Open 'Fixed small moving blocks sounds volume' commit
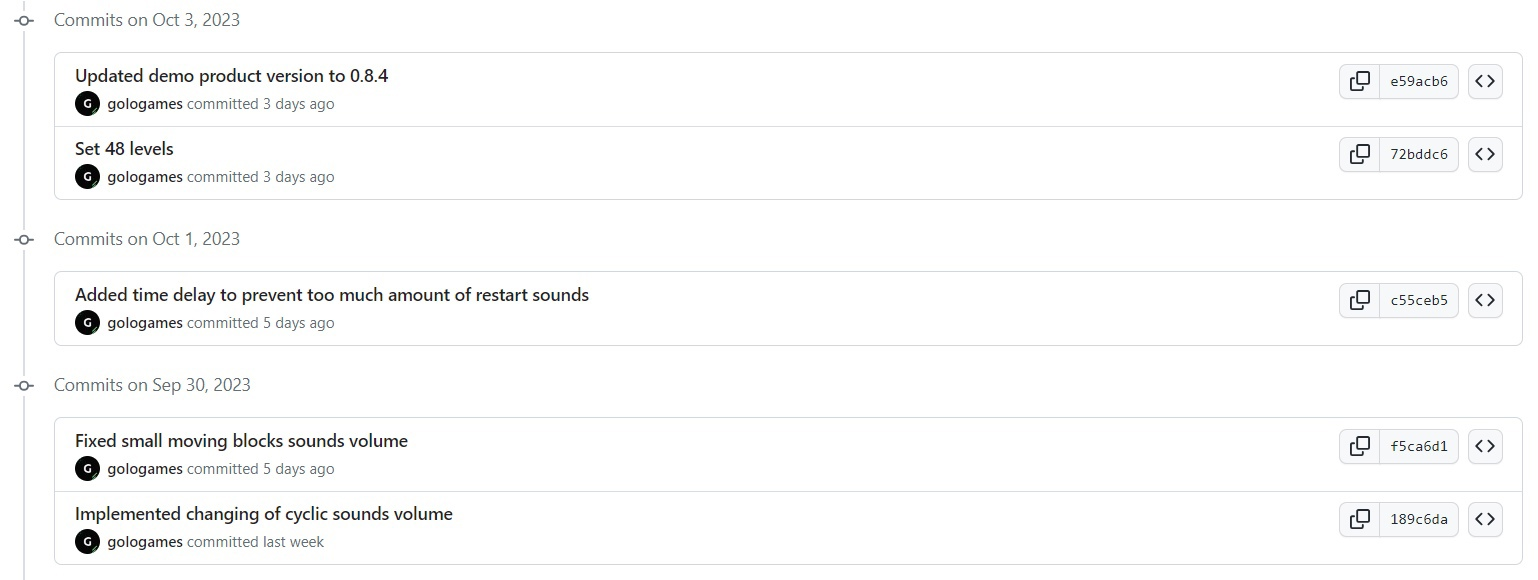The width and height of the screenshot is (1538, 580). click(x=241, y=441)
